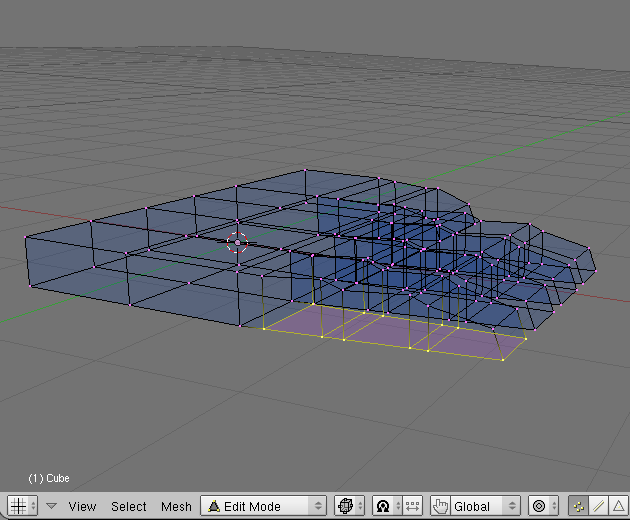Screen dimensions: 630x520
Task: Switch to face select mode
Action: point(619,506)
